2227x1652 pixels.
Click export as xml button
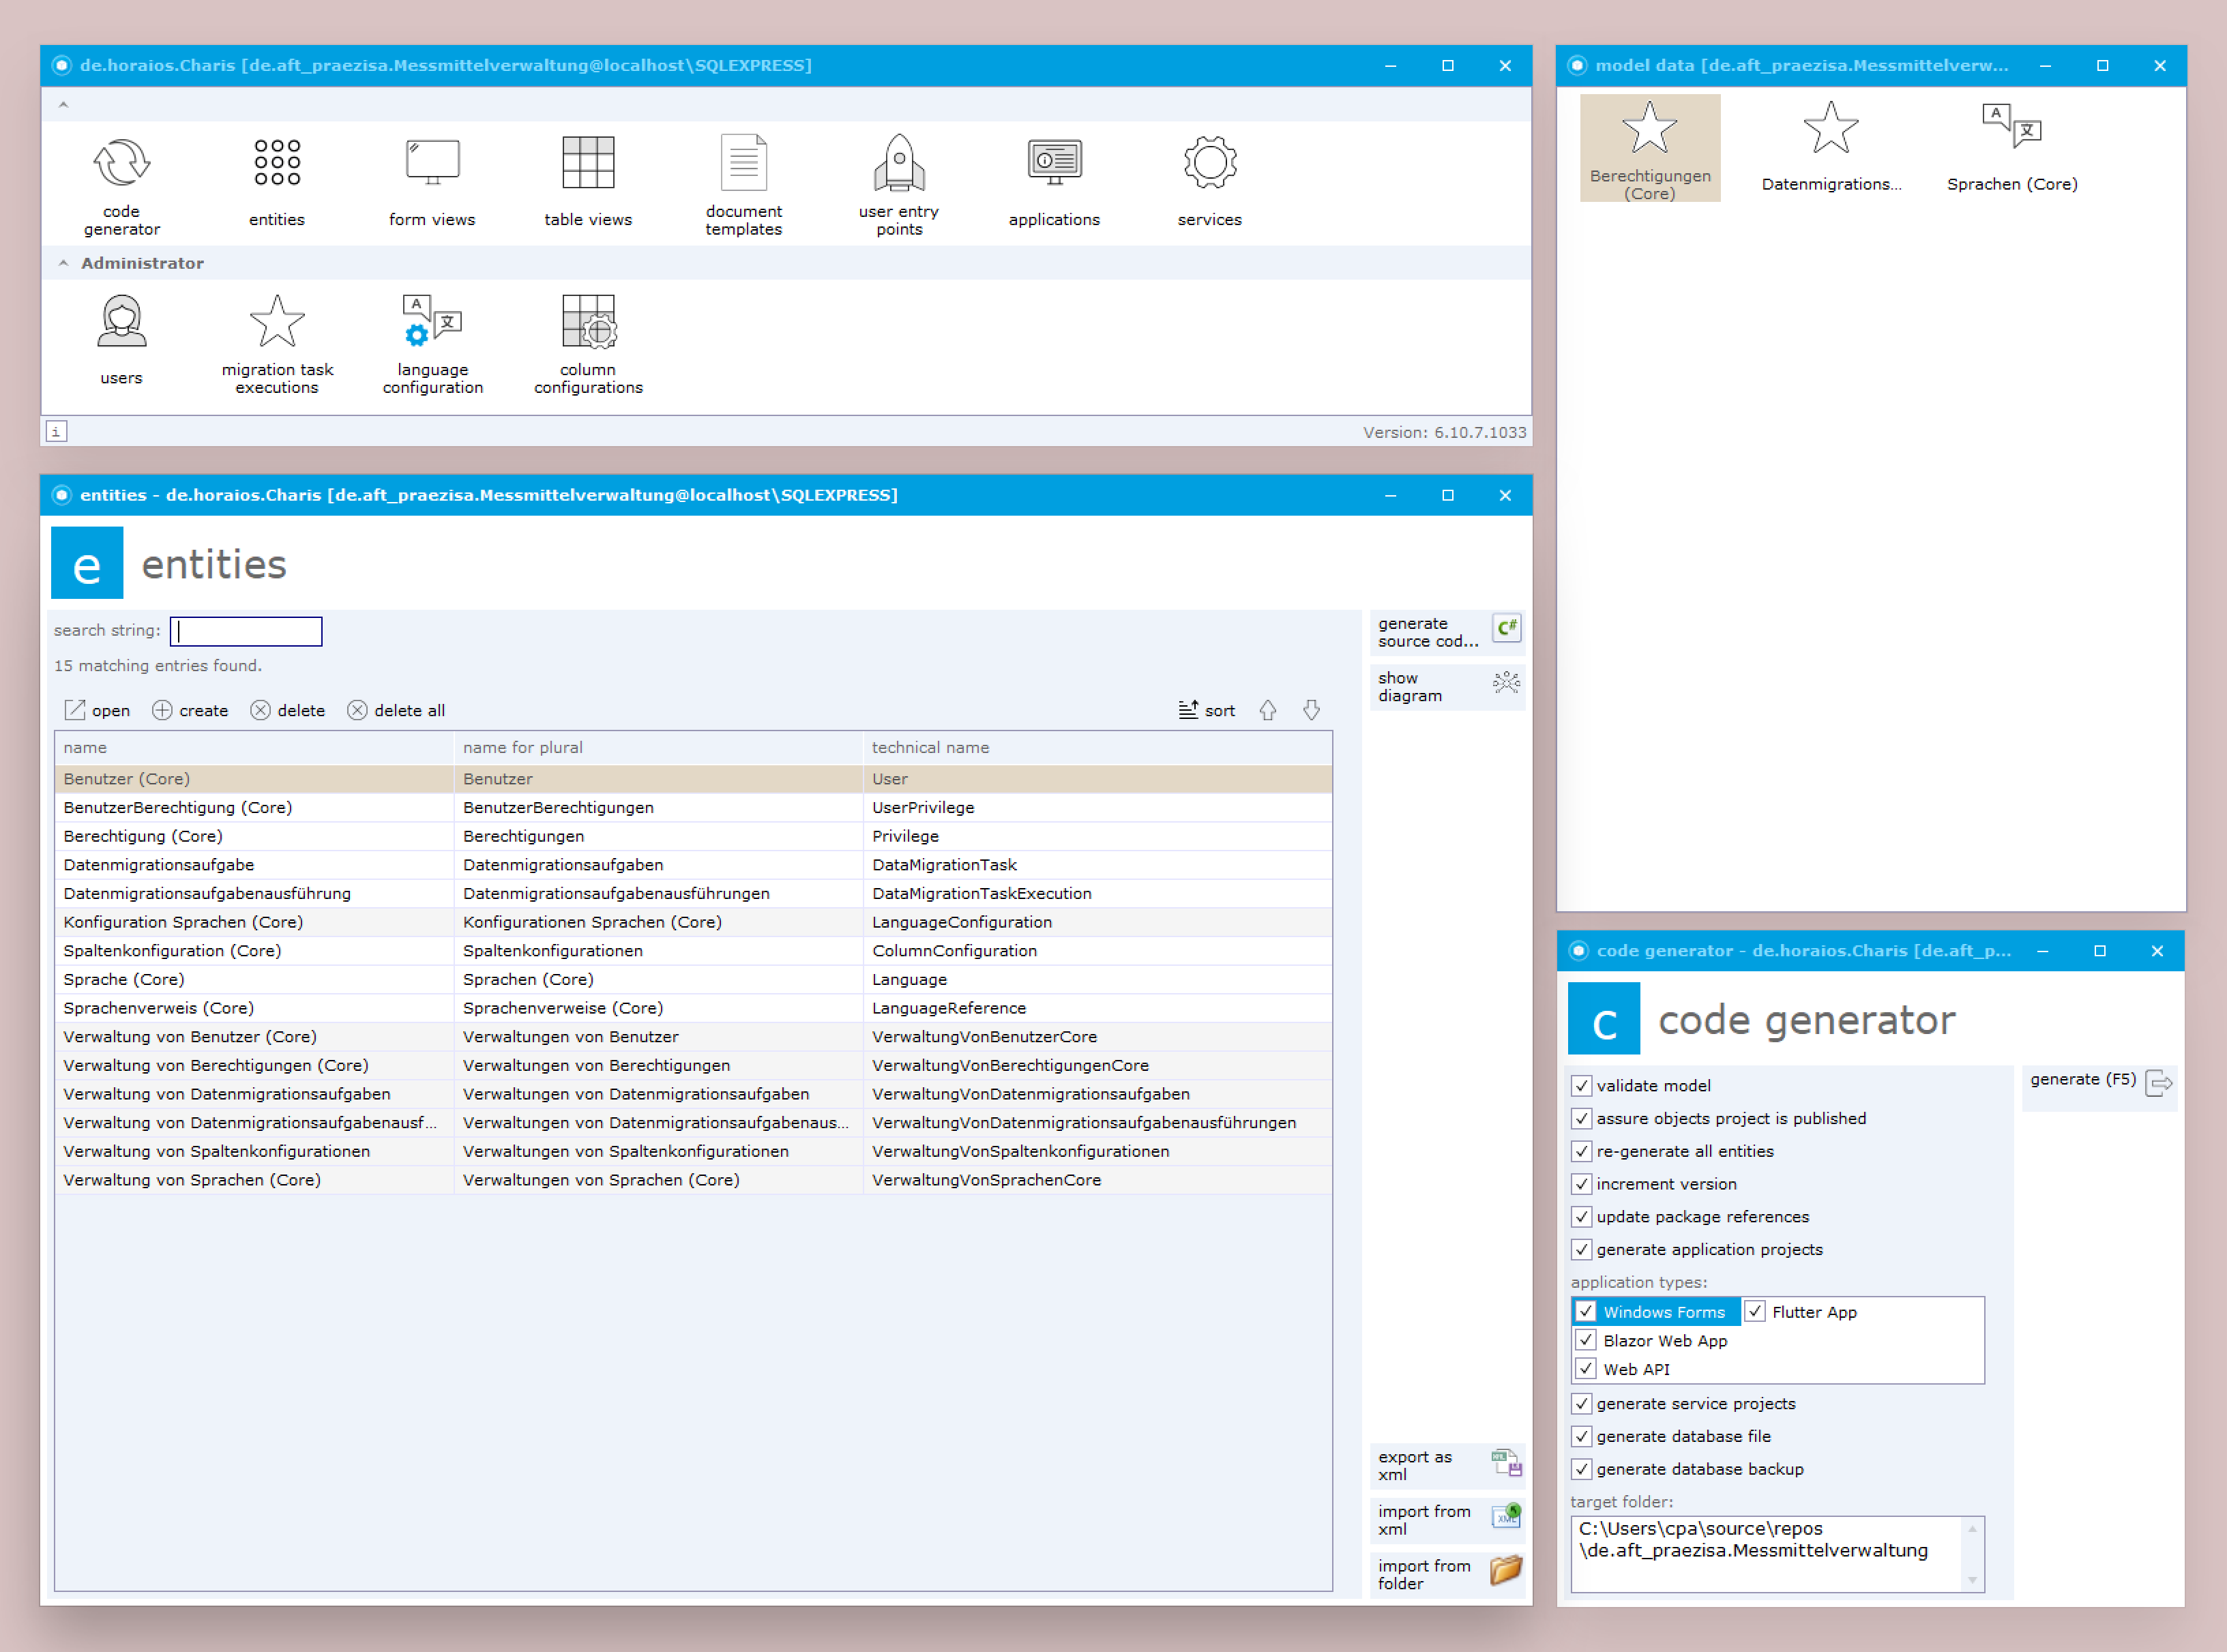point(1447,1466)
